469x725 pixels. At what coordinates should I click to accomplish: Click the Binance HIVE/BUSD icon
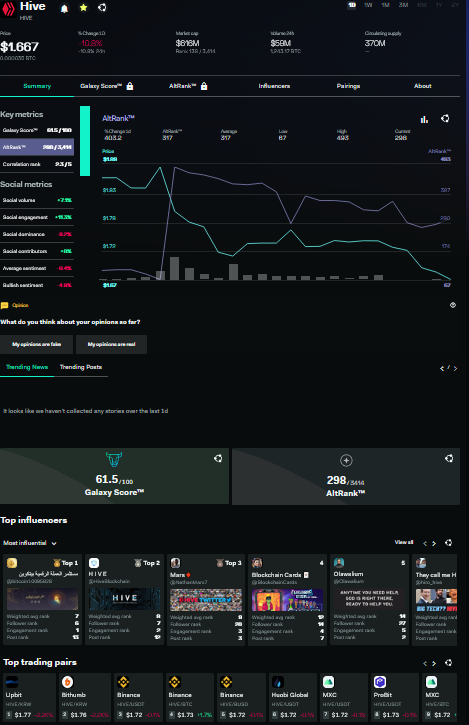coord(226,682)
